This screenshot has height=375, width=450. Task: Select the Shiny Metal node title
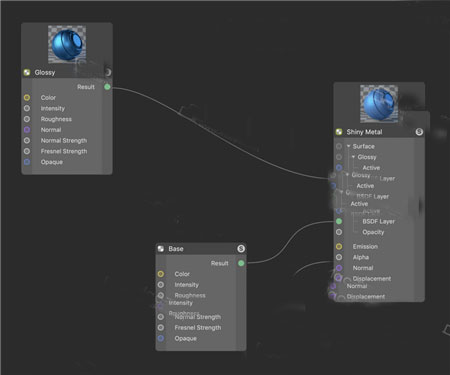364,132
